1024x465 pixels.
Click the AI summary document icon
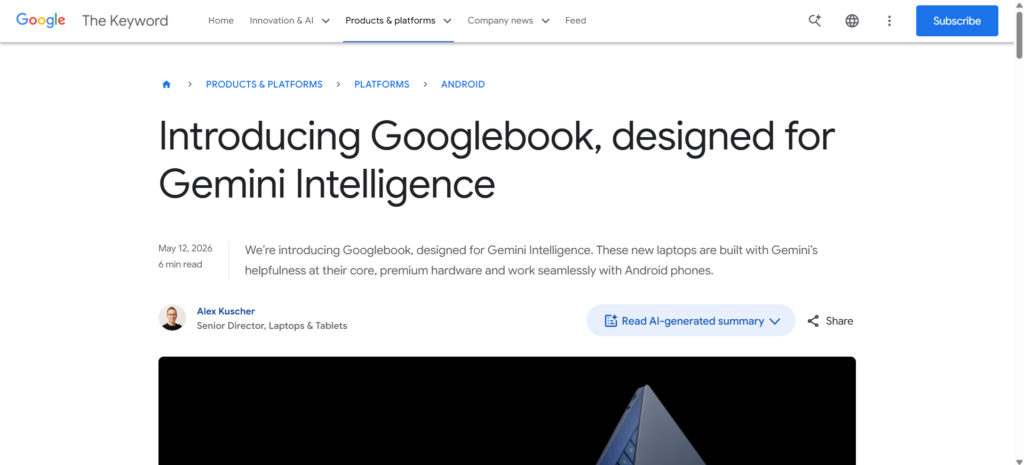611,321
